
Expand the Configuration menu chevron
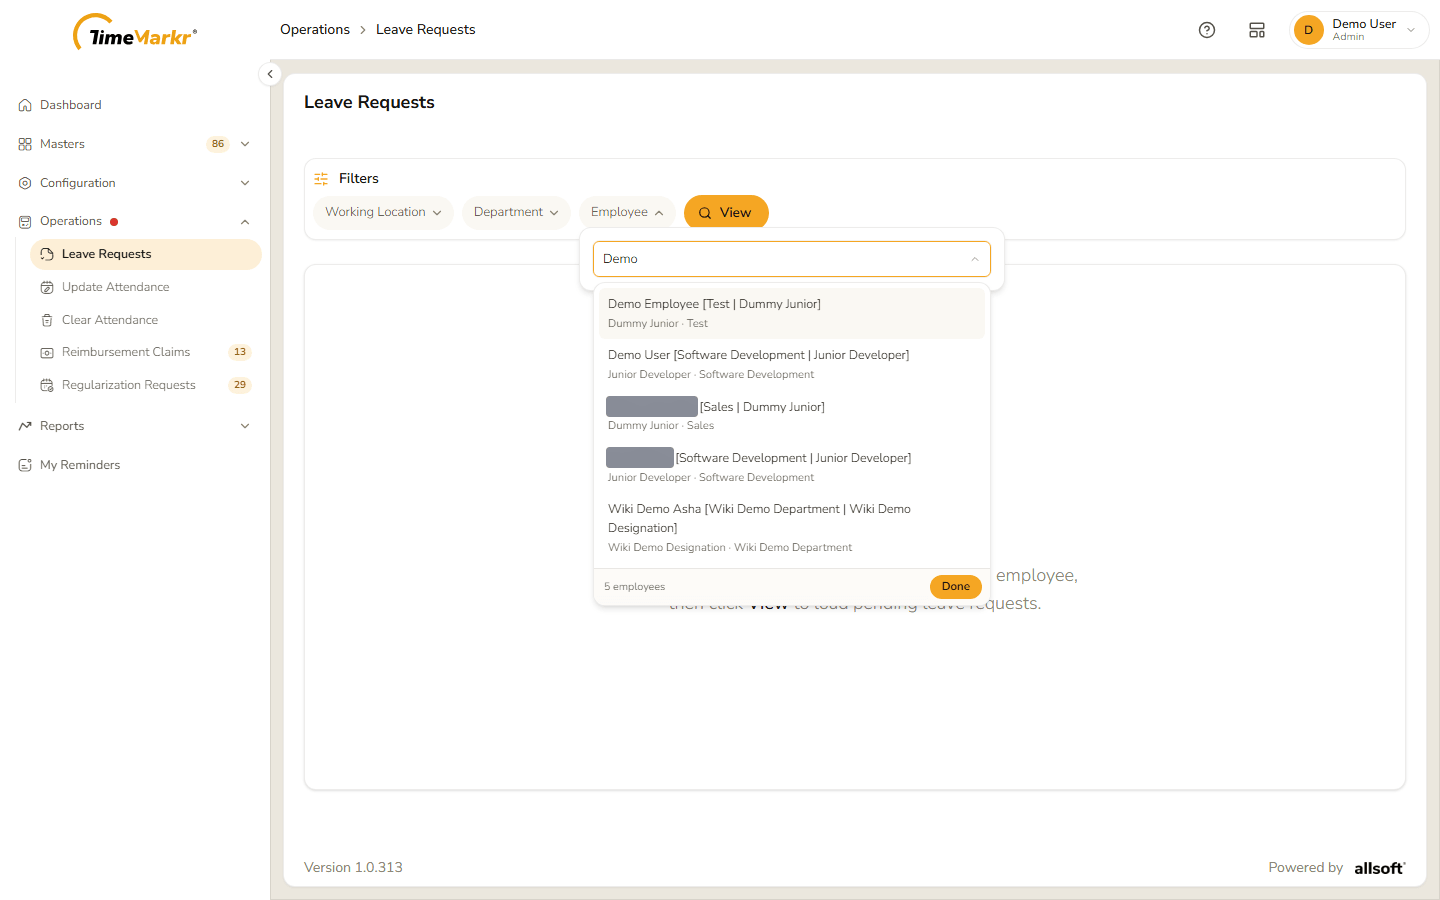[245, 183]
